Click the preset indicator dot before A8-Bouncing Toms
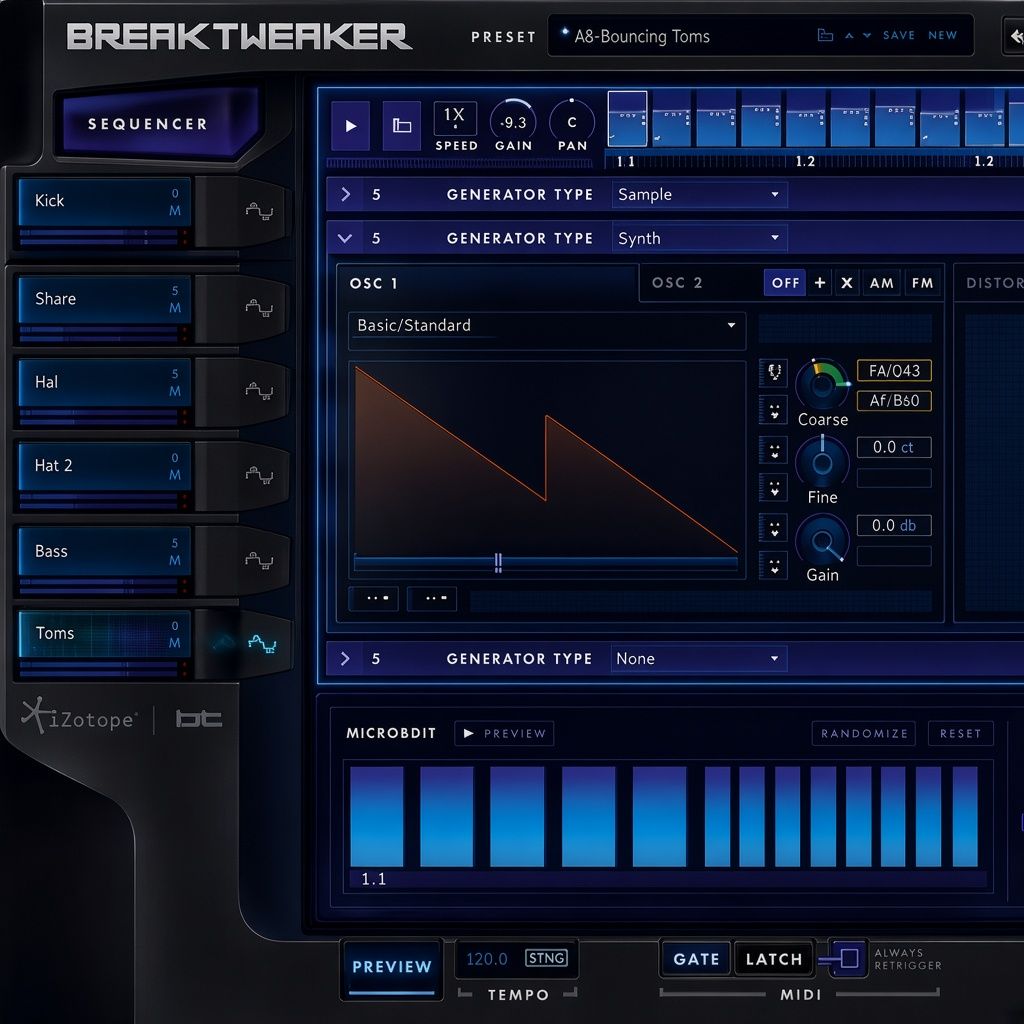This screenshot has width=1024, height=1024. point(565,32)
